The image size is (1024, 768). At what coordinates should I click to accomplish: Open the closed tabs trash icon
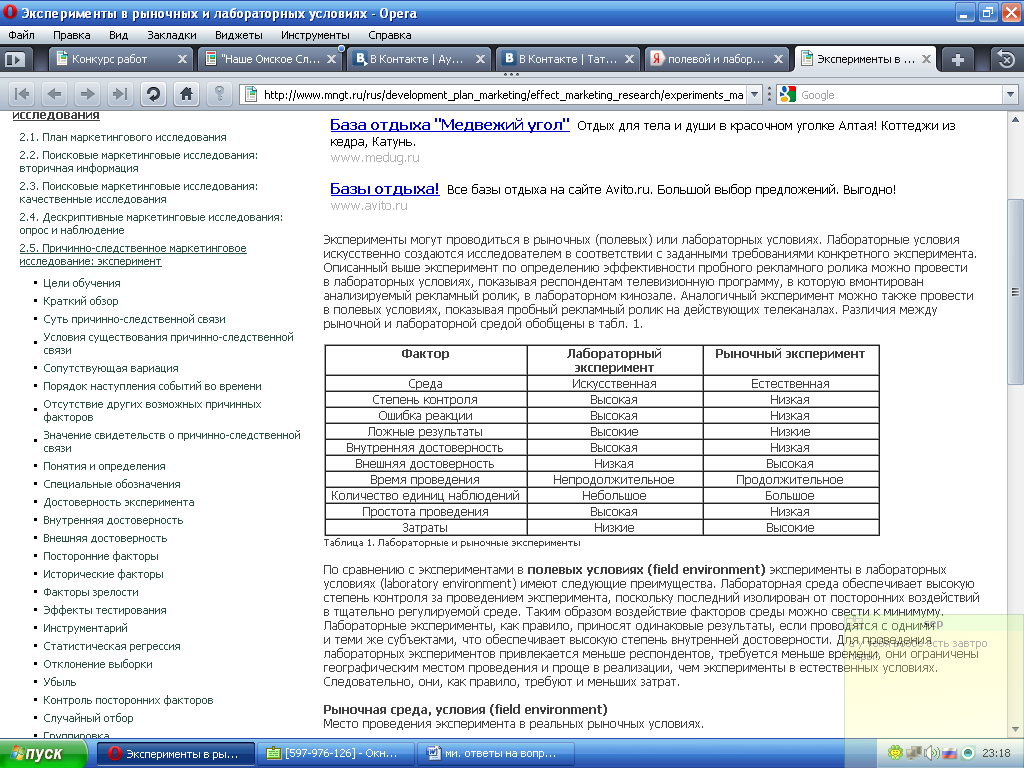pos(1006,59)
